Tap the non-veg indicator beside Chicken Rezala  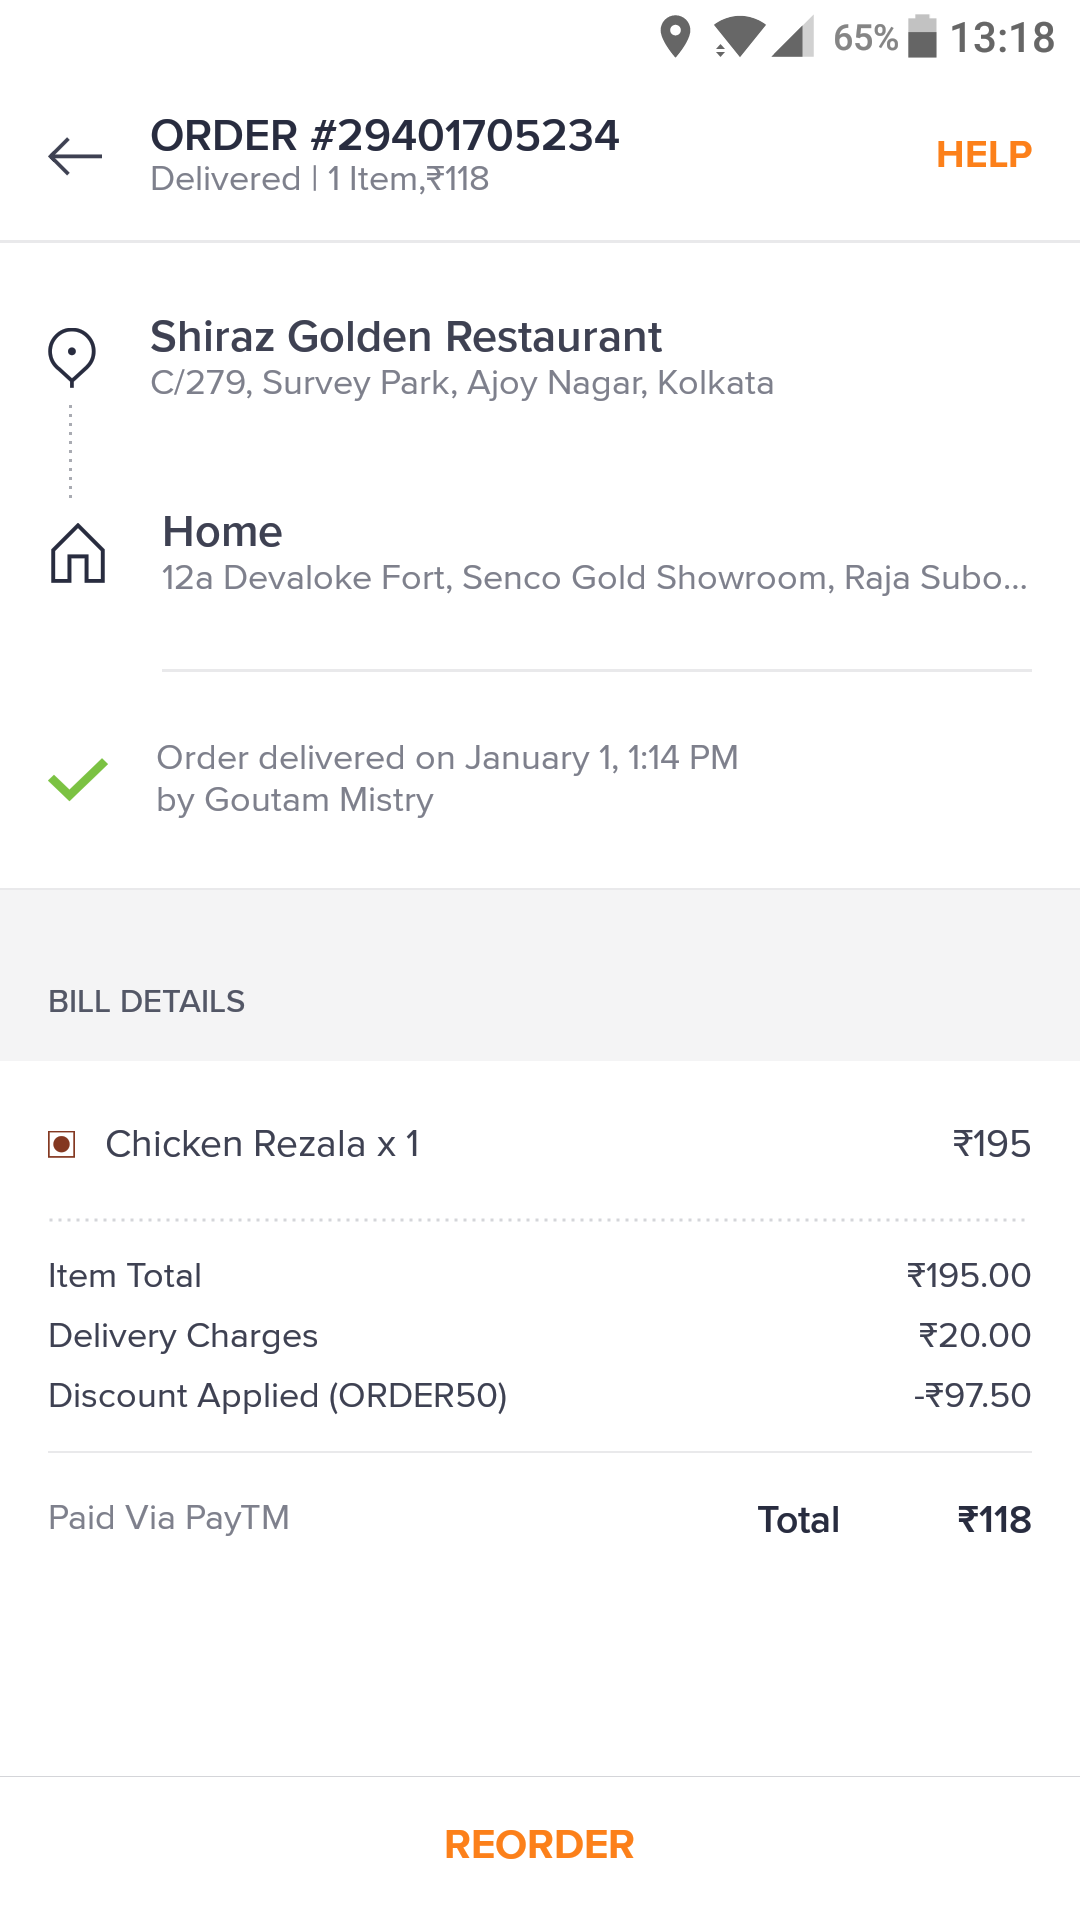click(x=62, y=1144)
